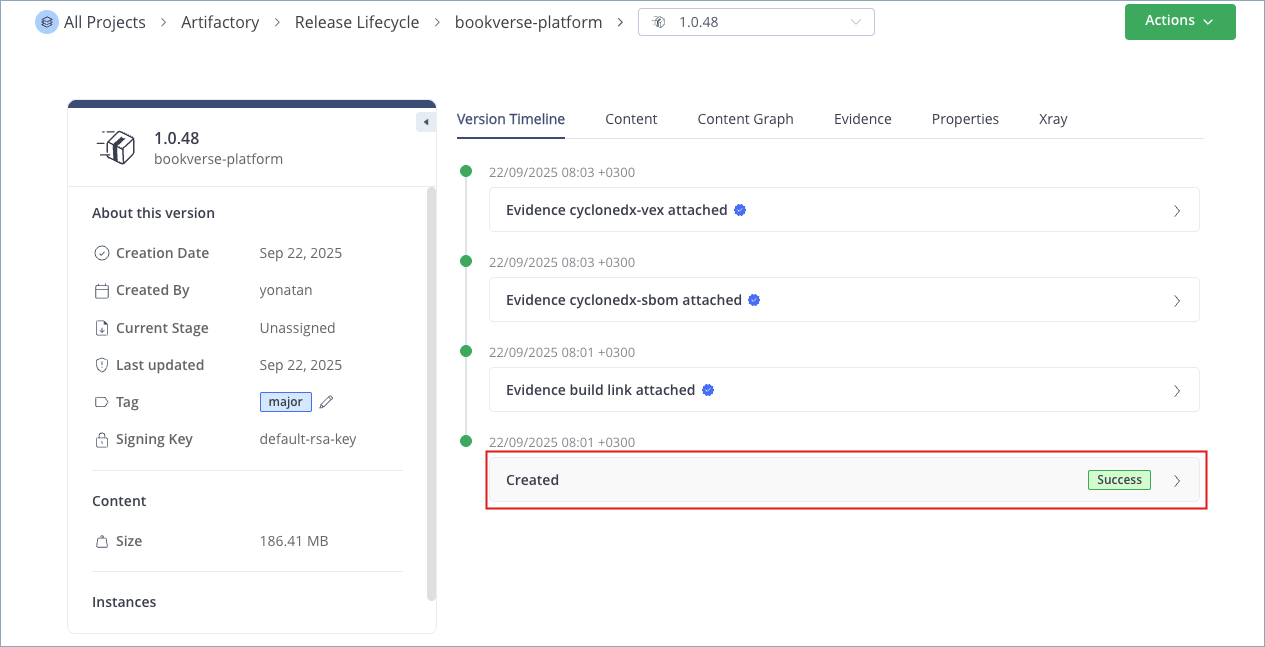
Task: Click the release bundle package icon
Action: [117, 147]
